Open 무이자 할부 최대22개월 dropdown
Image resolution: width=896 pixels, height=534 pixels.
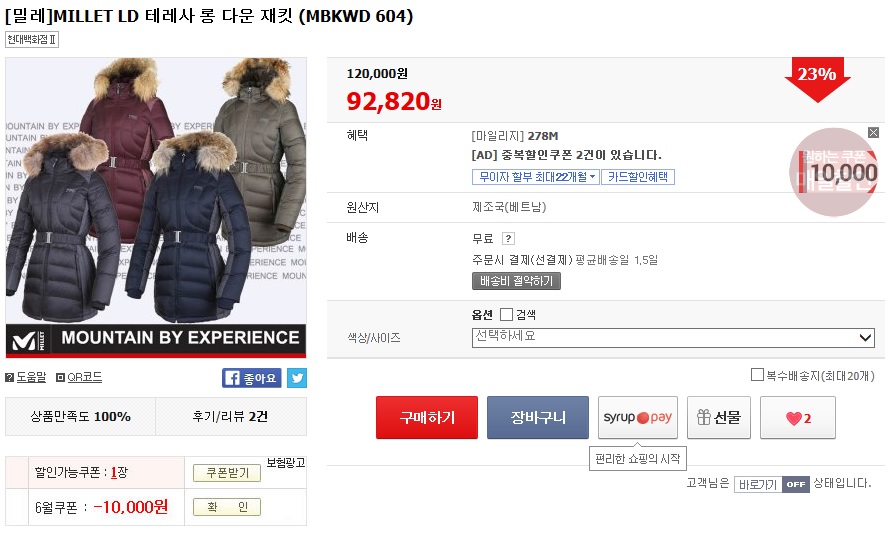click(x=535, y=177)
